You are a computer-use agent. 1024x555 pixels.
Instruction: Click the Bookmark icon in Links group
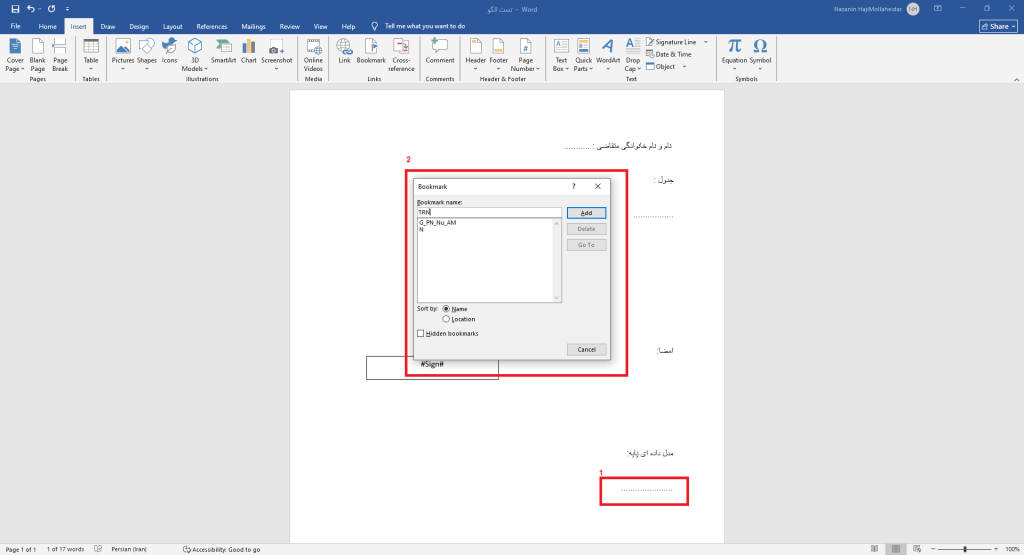pyautogui.click(x=371, y=50)
